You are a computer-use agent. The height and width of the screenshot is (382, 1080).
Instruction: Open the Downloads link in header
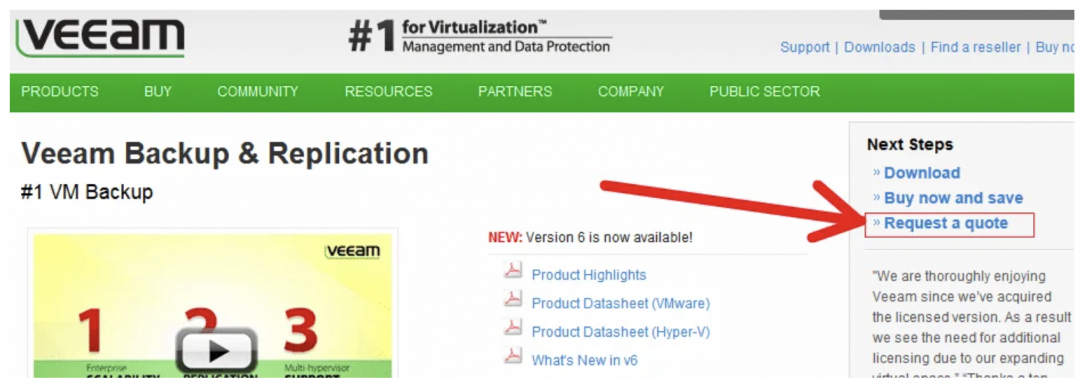pyautogui.click(x=880, y=47)
